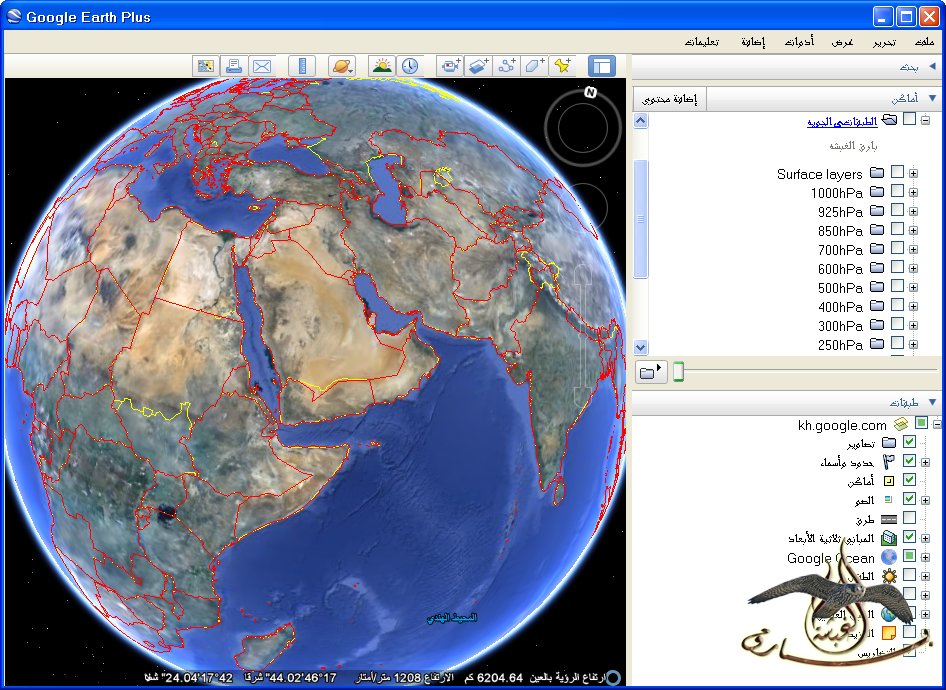Screen dimensions: 946x690
Task: Click the Record a Tour camera icon
Action: 450,66
